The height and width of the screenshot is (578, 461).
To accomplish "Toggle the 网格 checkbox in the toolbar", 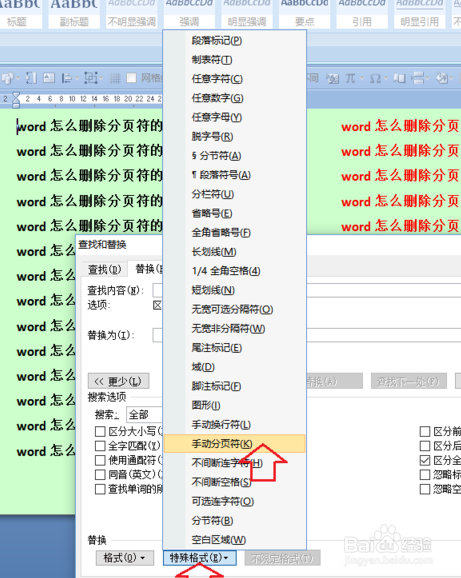I will click(131, 78).
